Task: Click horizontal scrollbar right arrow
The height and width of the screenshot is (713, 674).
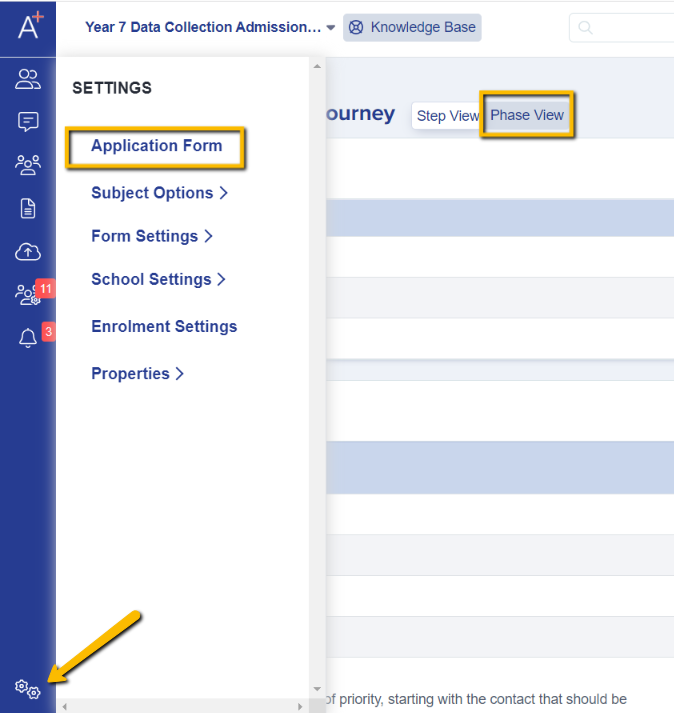Action: click(300, 707)
